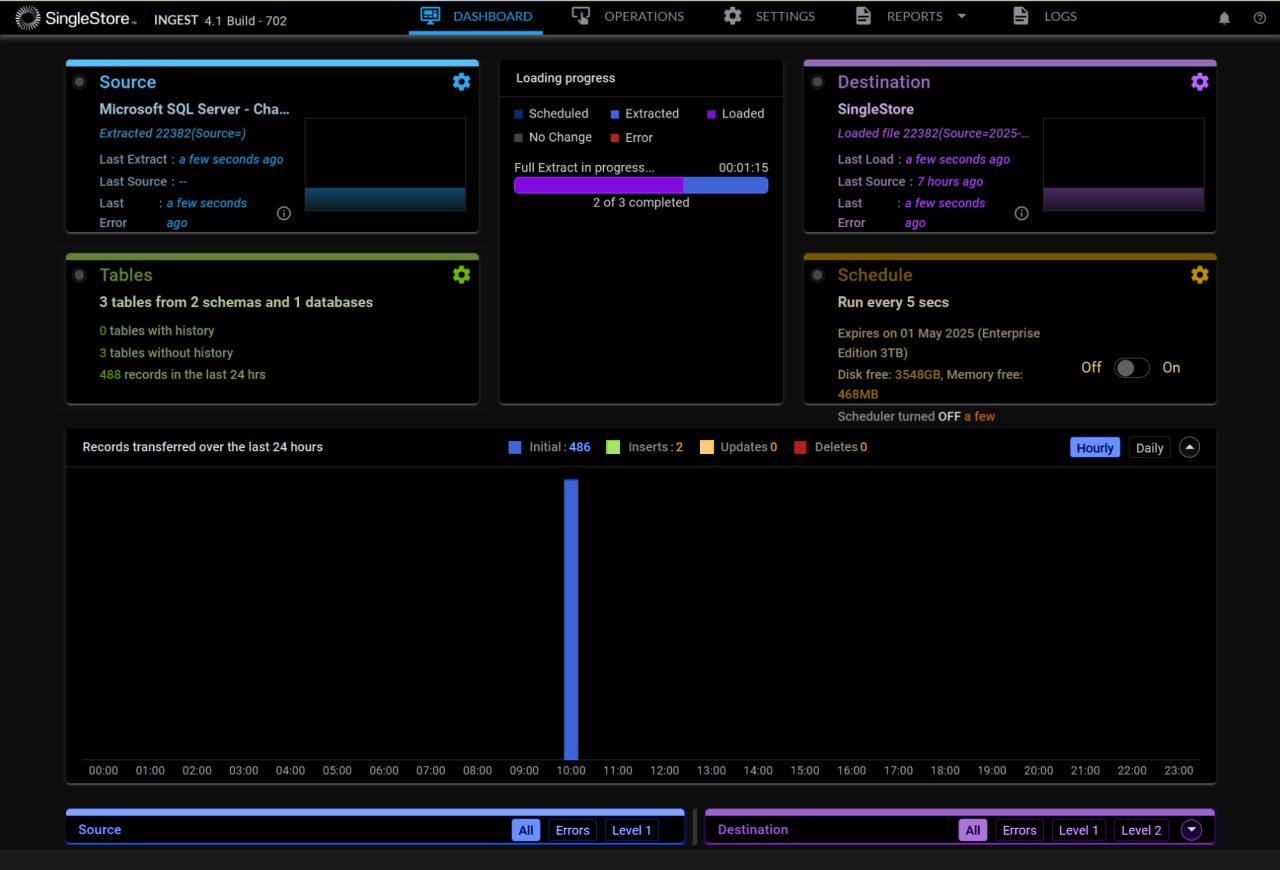Select the status radio on the Schedule panel

[x=817, y=275]
